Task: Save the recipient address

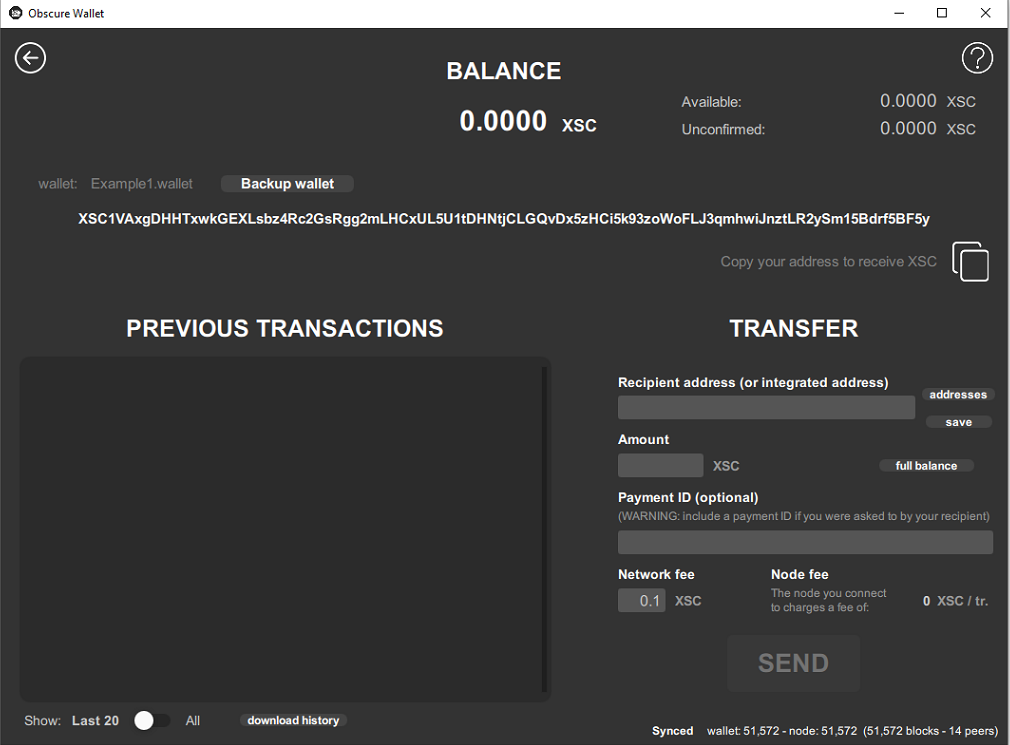Action: [957, 422]
